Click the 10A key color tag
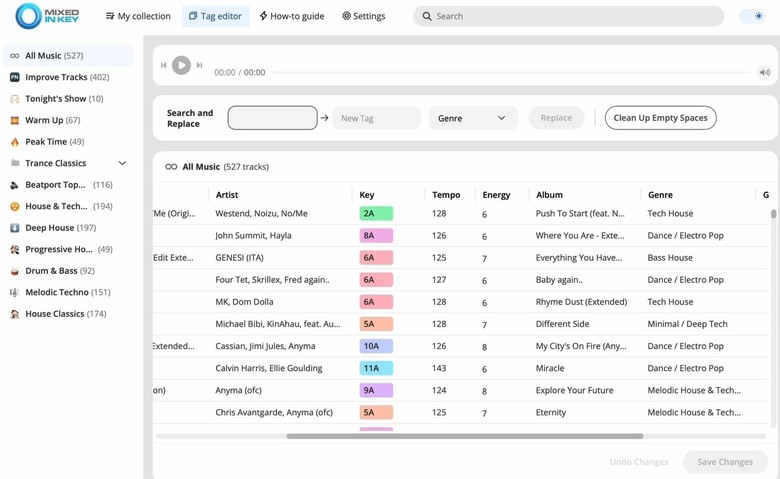 pos(376,346)
